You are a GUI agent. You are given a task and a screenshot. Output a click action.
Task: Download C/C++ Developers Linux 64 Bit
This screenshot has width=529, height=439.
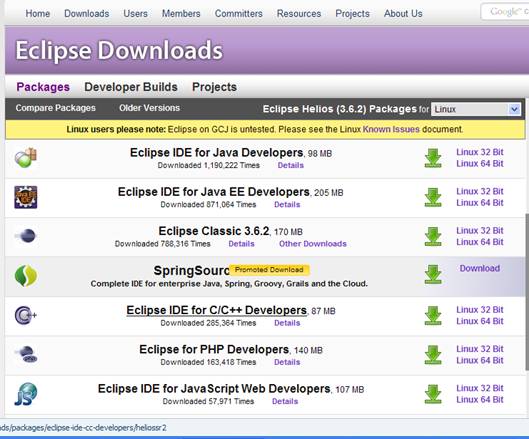click(x=479, y=321)
